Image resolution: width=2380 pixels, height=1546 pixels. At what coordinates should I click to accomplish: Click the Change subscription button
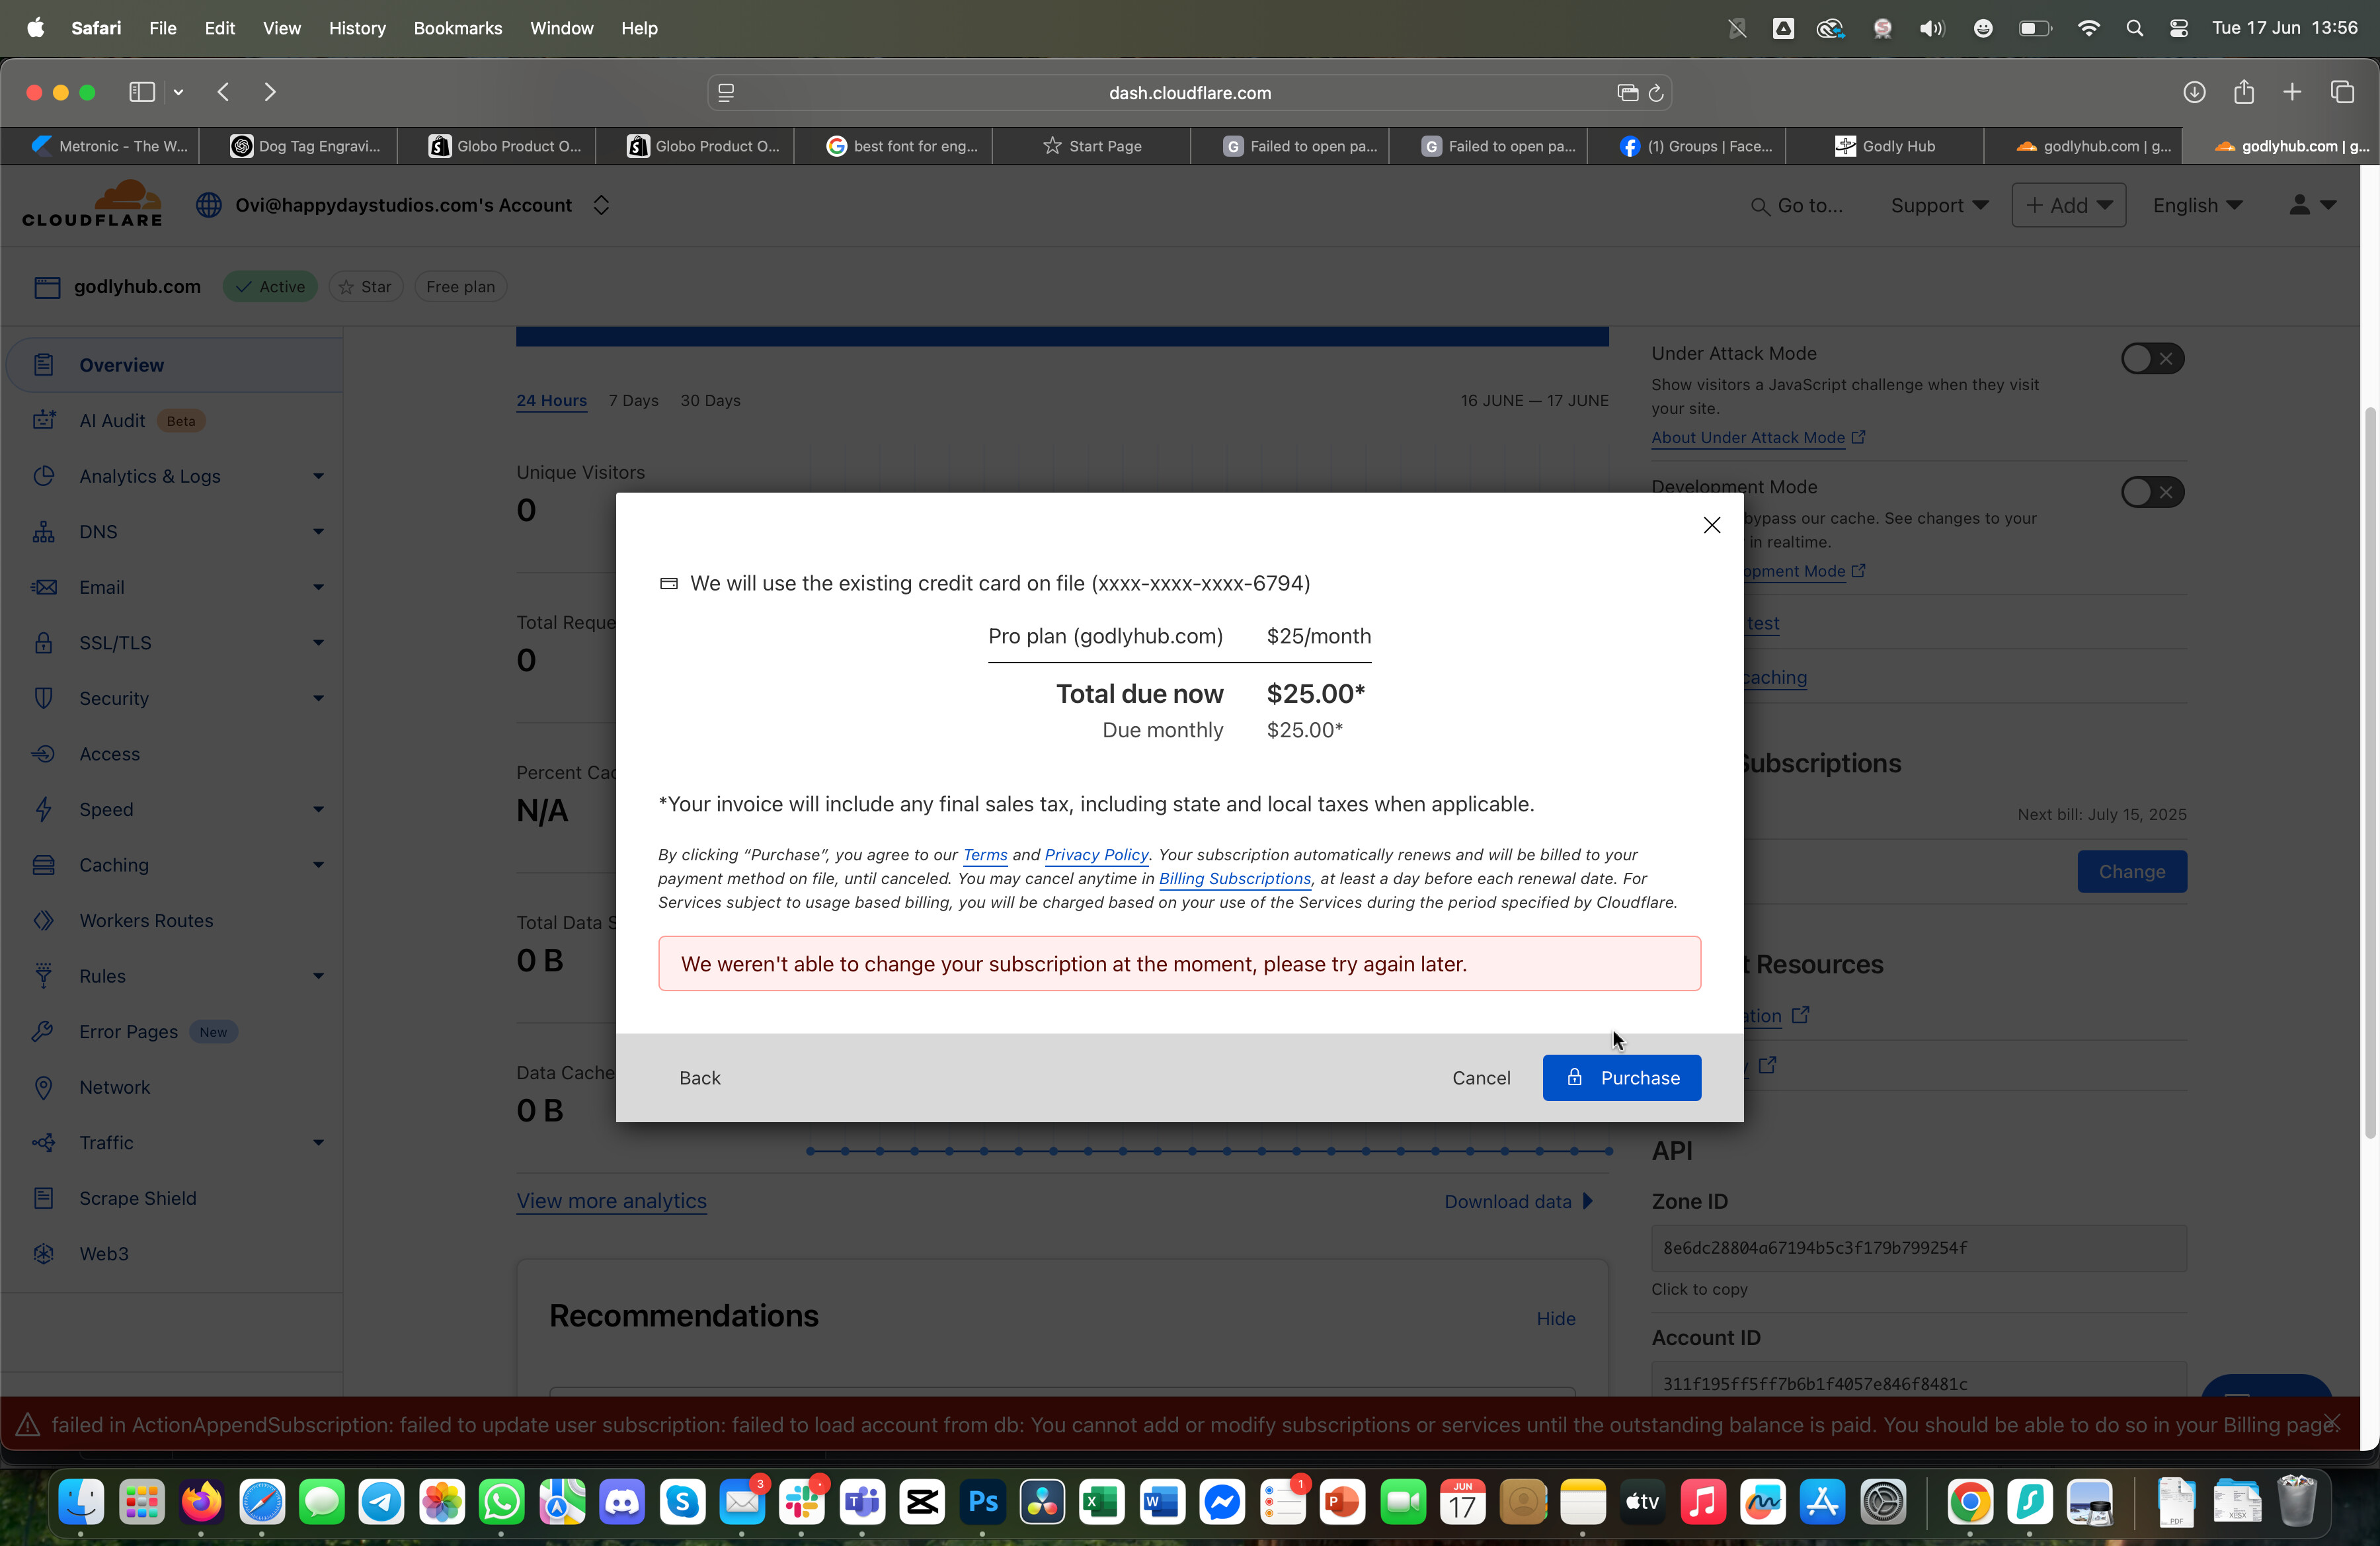[2131, 871]
